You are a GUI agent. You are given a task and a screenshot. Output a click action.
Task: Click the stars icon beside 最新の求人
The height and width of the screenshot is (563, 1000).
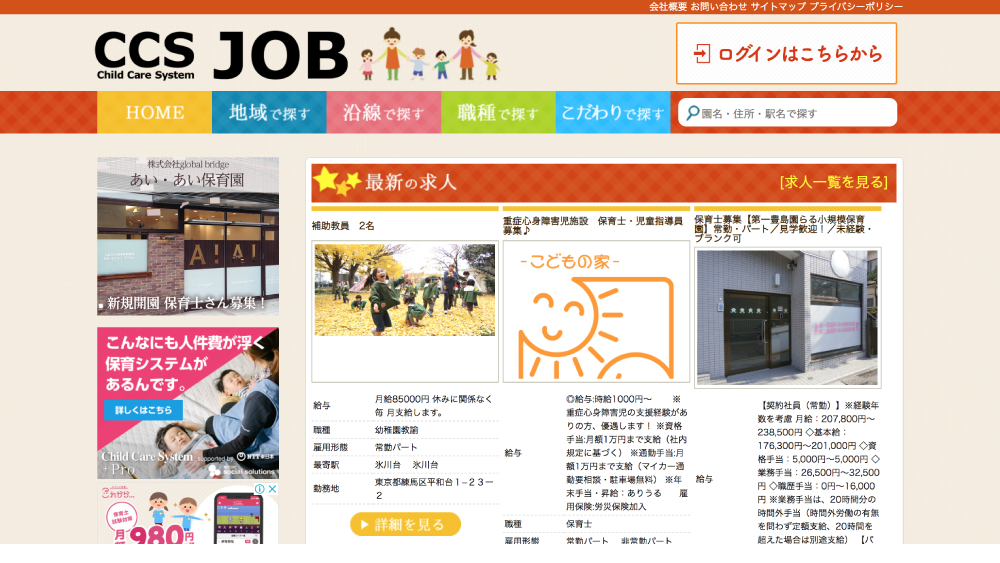pyautogui.click(x=336, y=181)
